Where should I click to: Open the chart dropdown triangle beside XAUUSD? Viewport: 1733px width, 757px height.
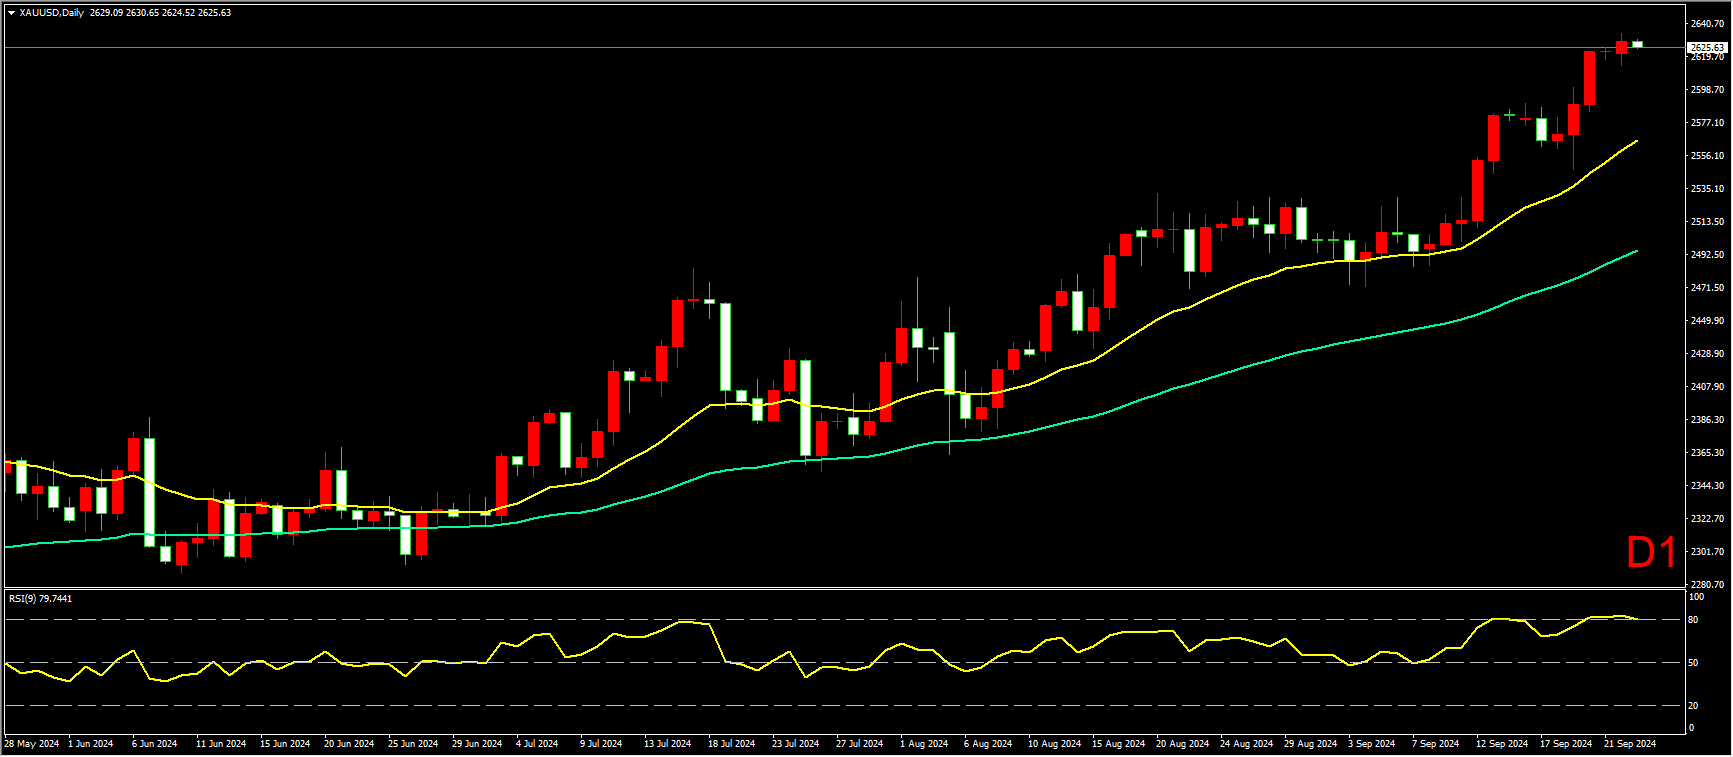tap(11, 13)
